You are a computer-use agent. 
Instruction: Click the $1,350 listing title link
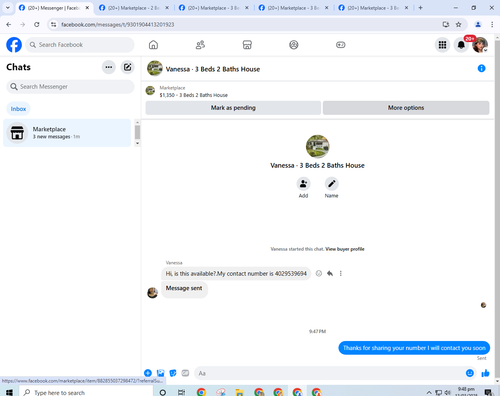point(193,95)
